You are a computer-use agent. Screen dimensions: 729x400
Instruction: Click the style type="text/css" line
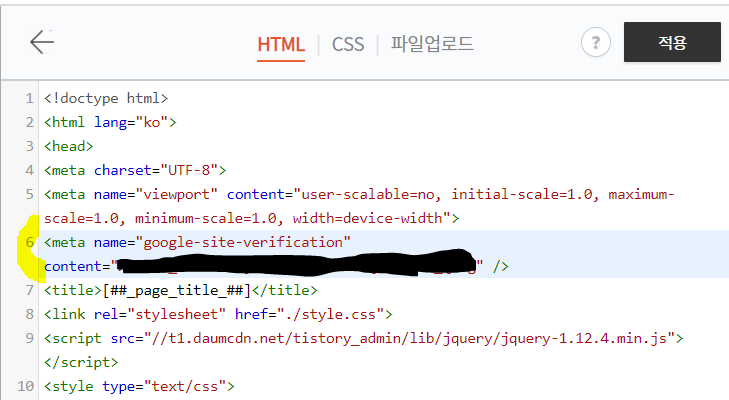(139, 387)
